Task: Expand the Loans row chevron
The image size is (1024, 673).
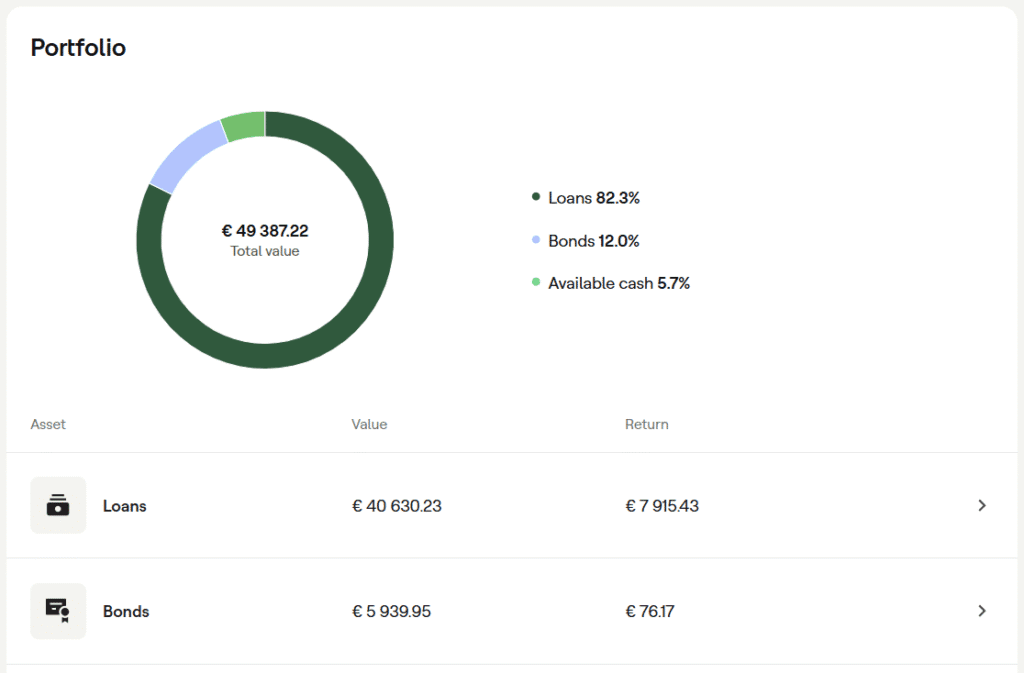Action: [x=982, y=505]
